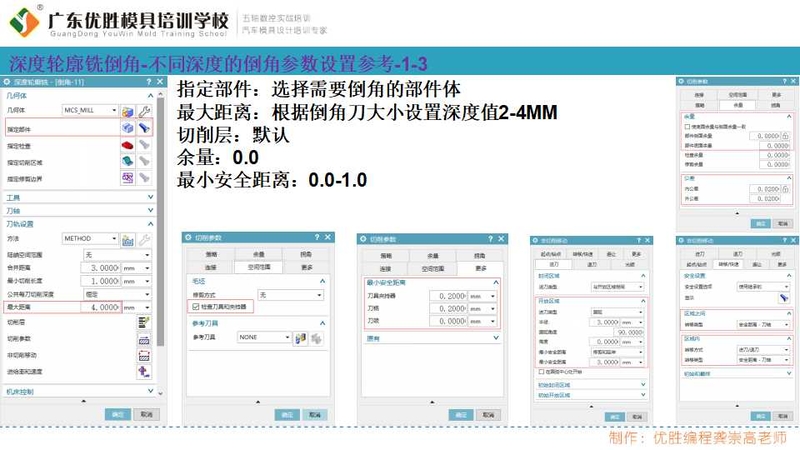Select the 更多 tab in center 切削参数 dialog
This screenshot has height=450, width=800.
click(x=481, y=268)
